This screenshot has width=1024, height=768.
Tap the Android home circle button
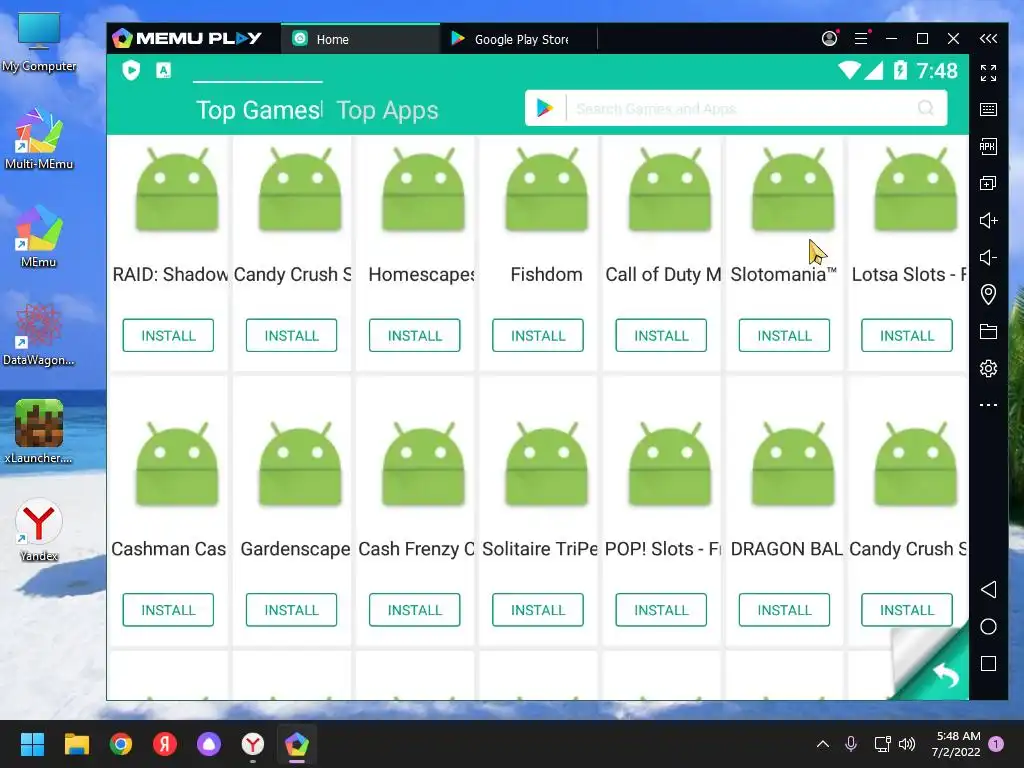coord(988,626)
